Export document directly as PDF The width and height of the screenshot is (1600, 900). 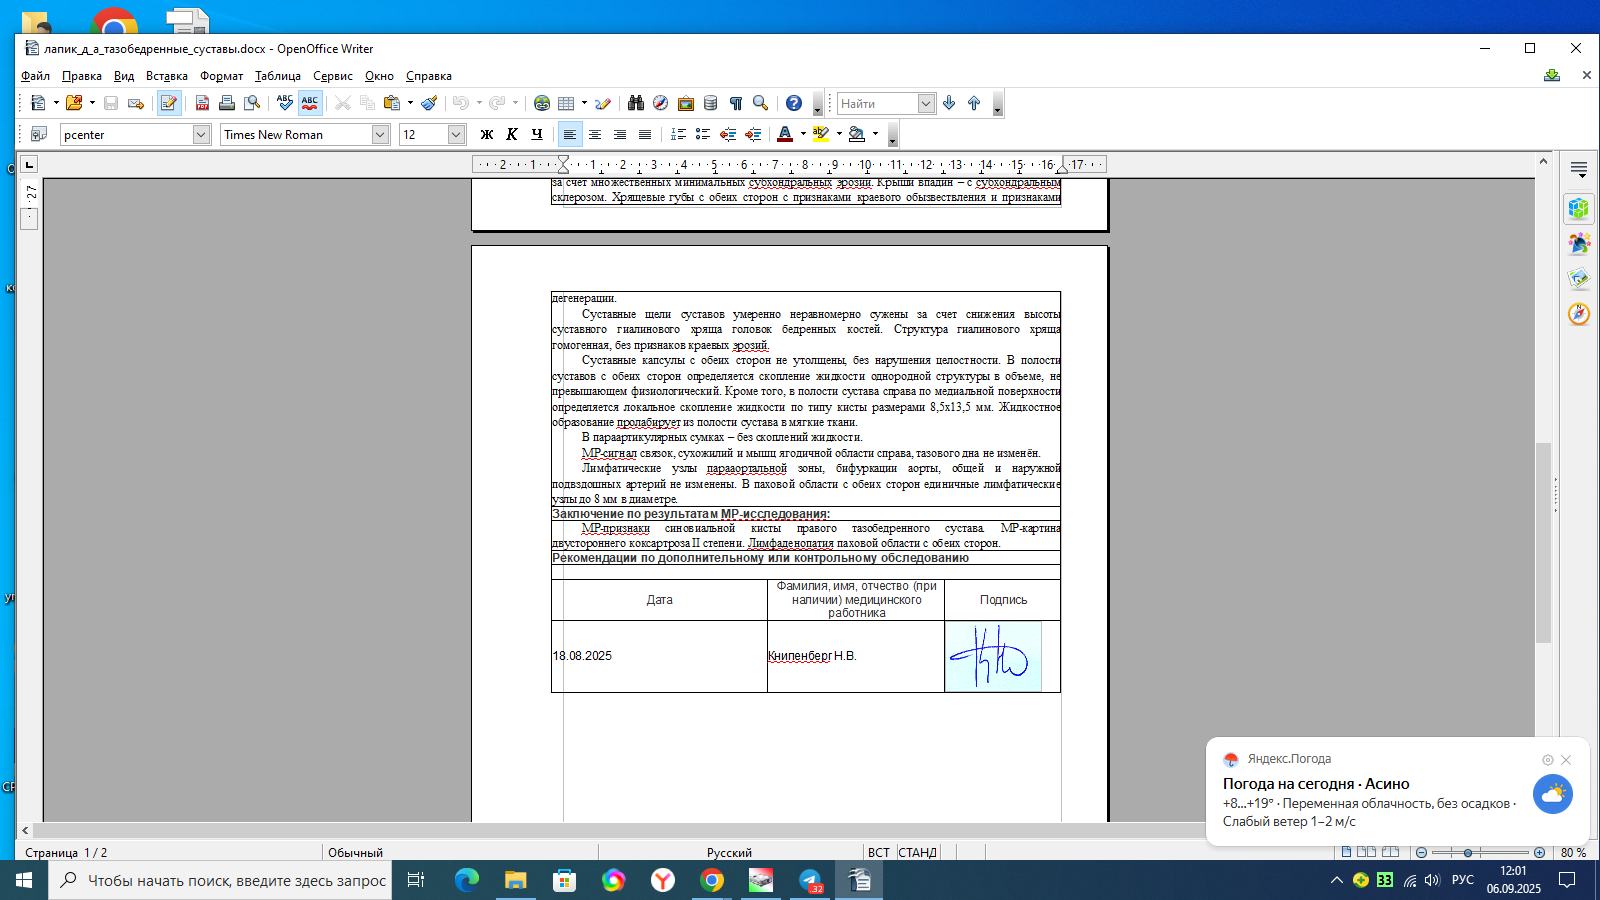[x=202, y=103]
